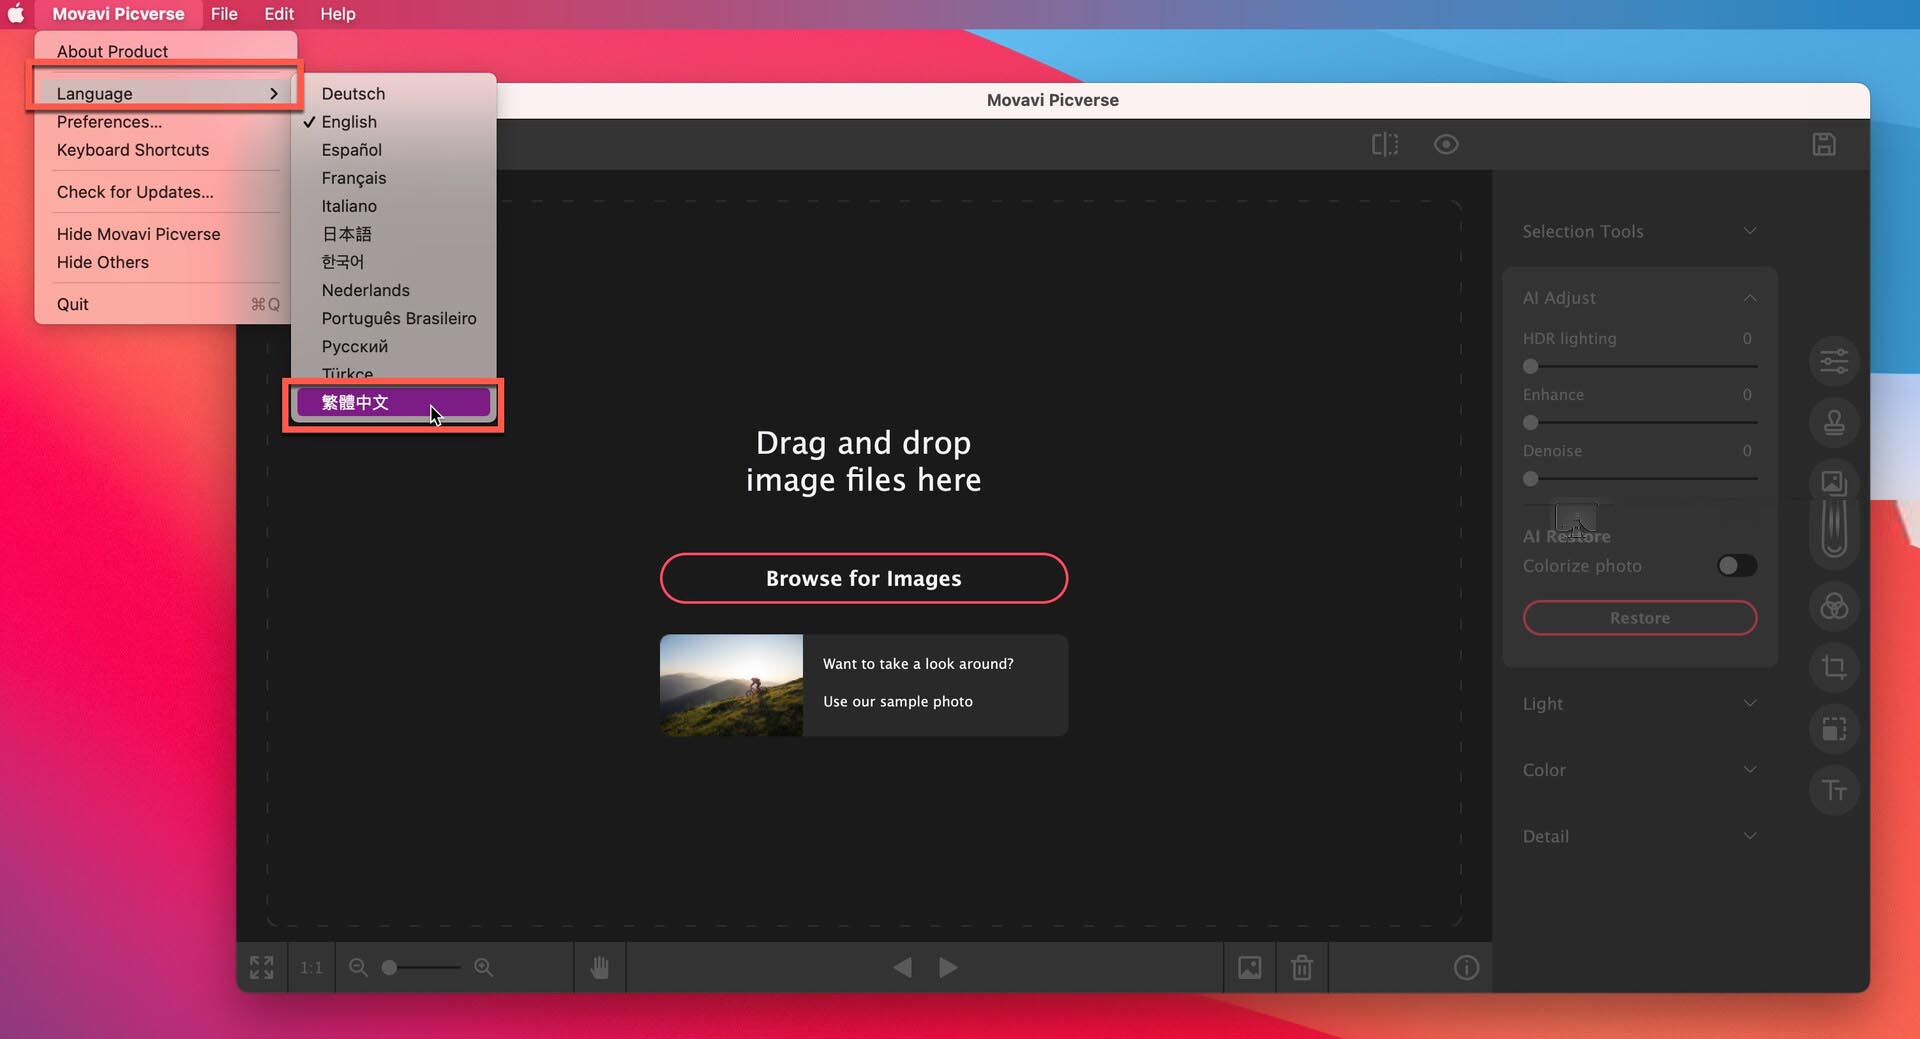The image size is (1920, 1039).
Task: Click Browse for Images button
Action: pos(864,578)
